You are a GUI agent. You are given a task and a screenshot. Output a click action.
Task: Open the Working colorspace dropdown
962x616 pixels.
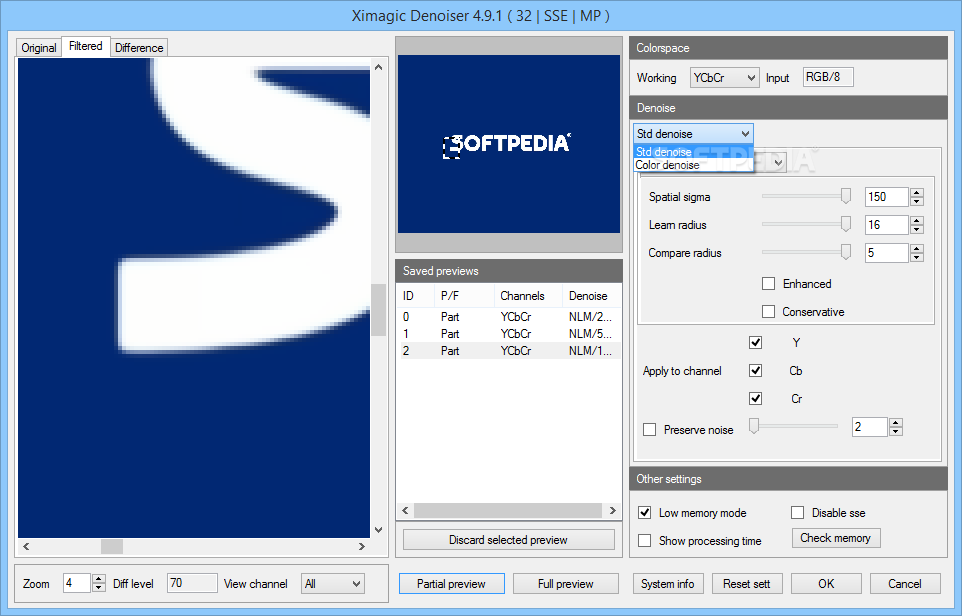(724, 78)
